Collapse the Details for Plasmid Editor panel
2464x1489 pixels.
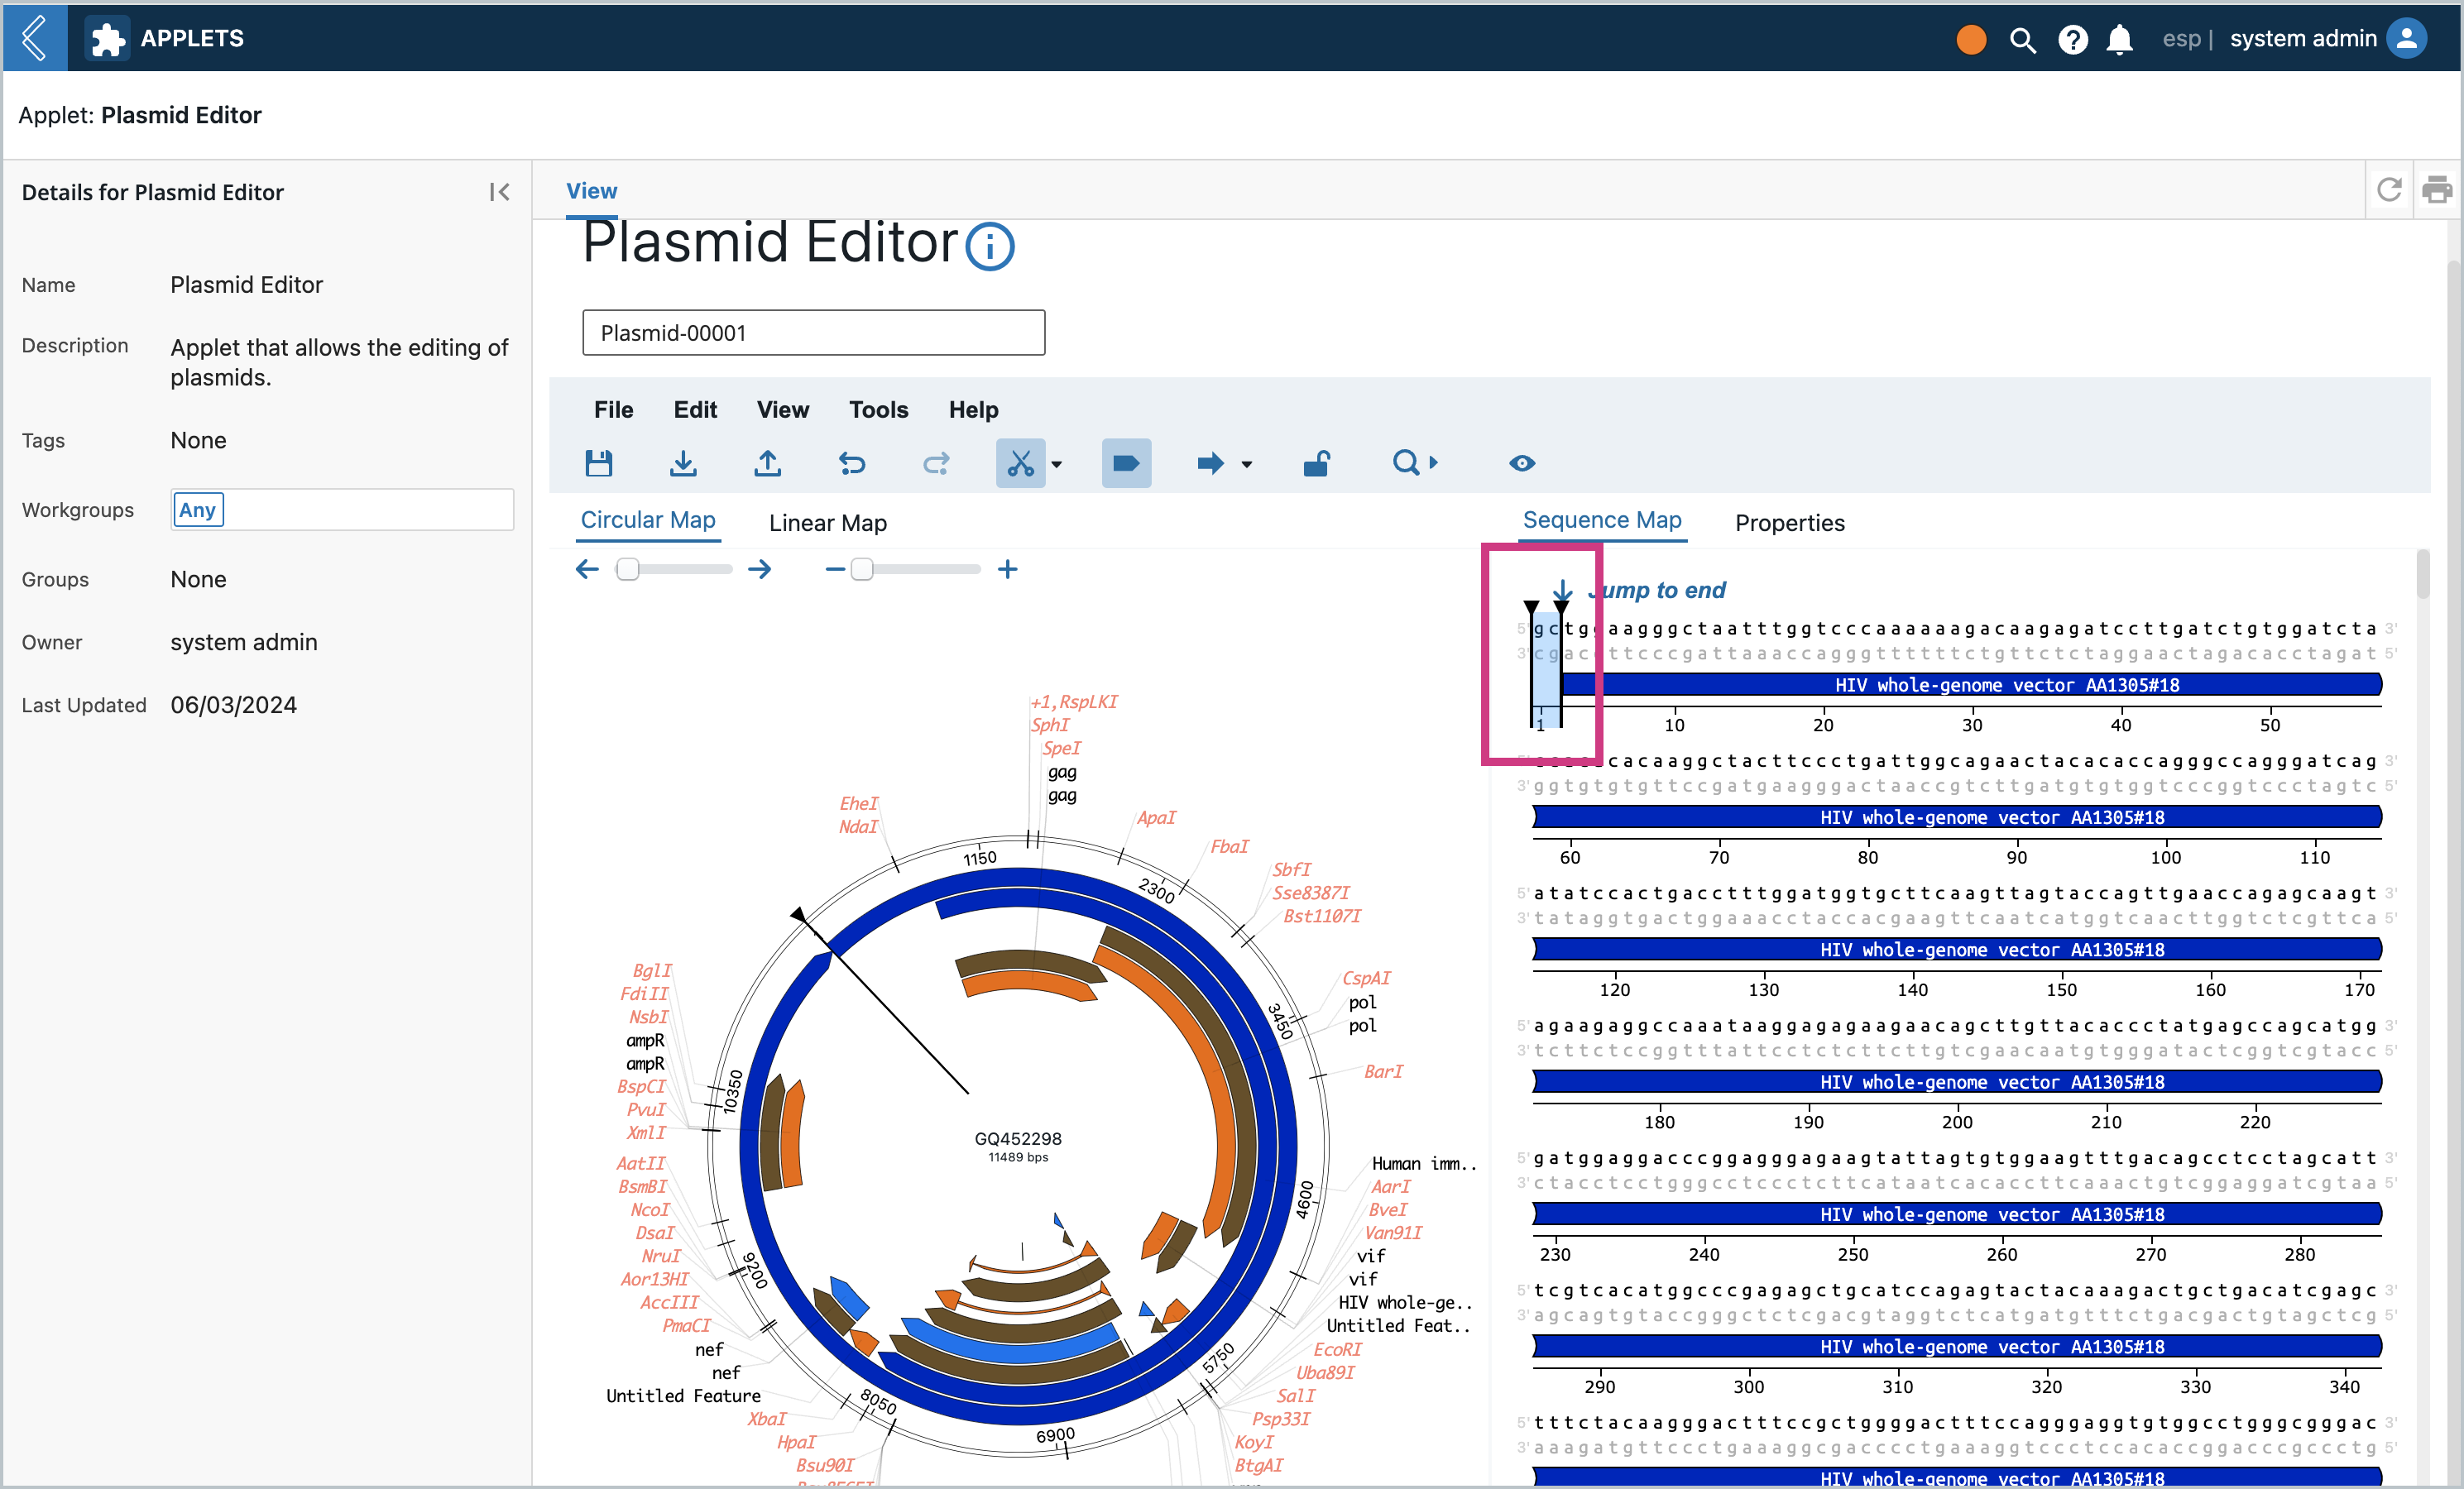pyautogui.click(x=500, y=192)
